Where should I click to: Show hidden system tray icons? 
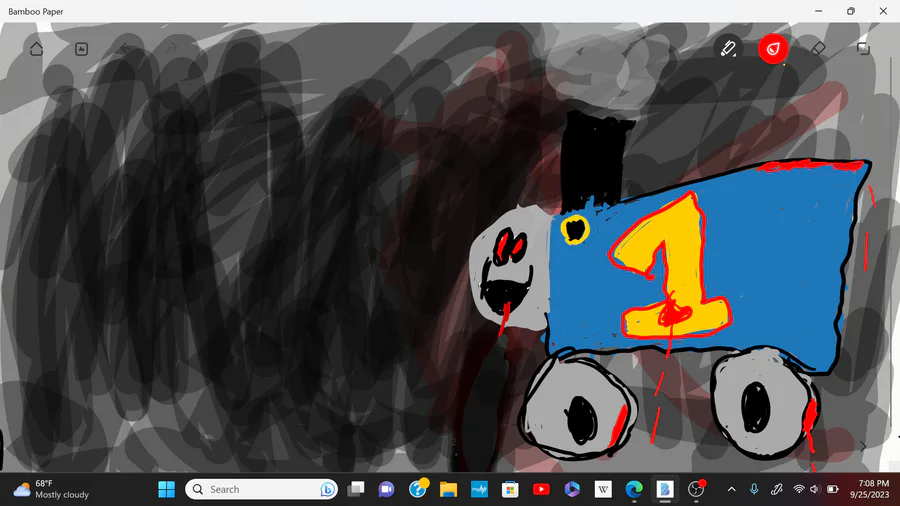coord(731,489)
